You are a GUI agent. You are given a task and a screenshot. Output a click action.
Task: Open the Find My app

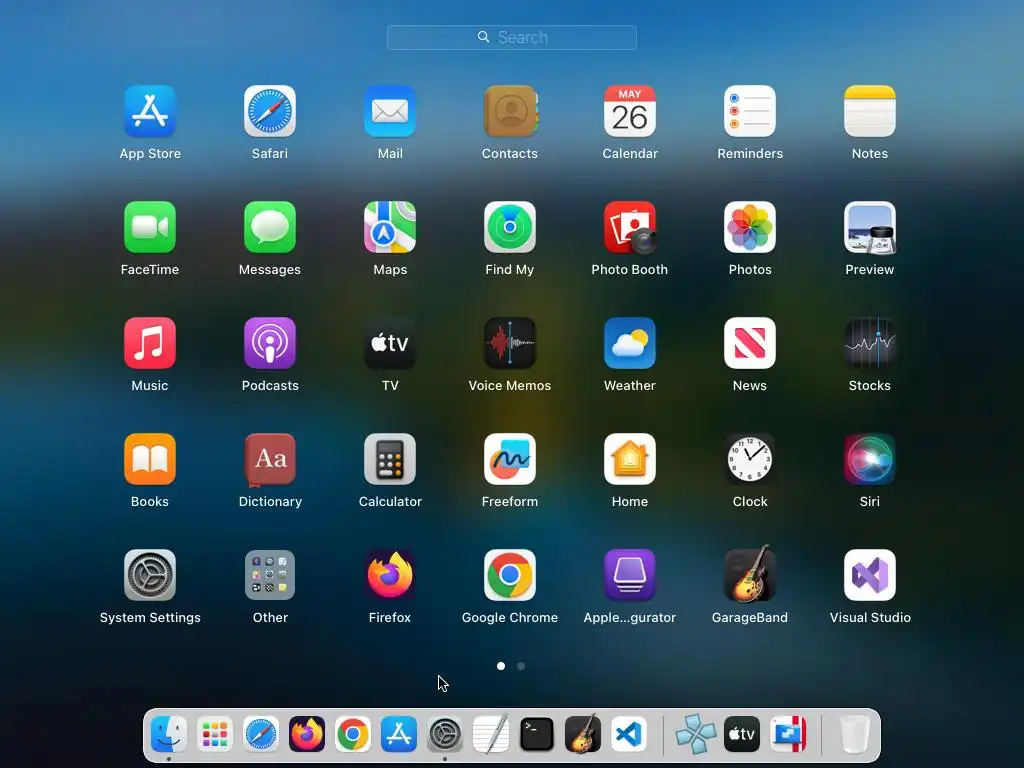[x=510, y=227]
